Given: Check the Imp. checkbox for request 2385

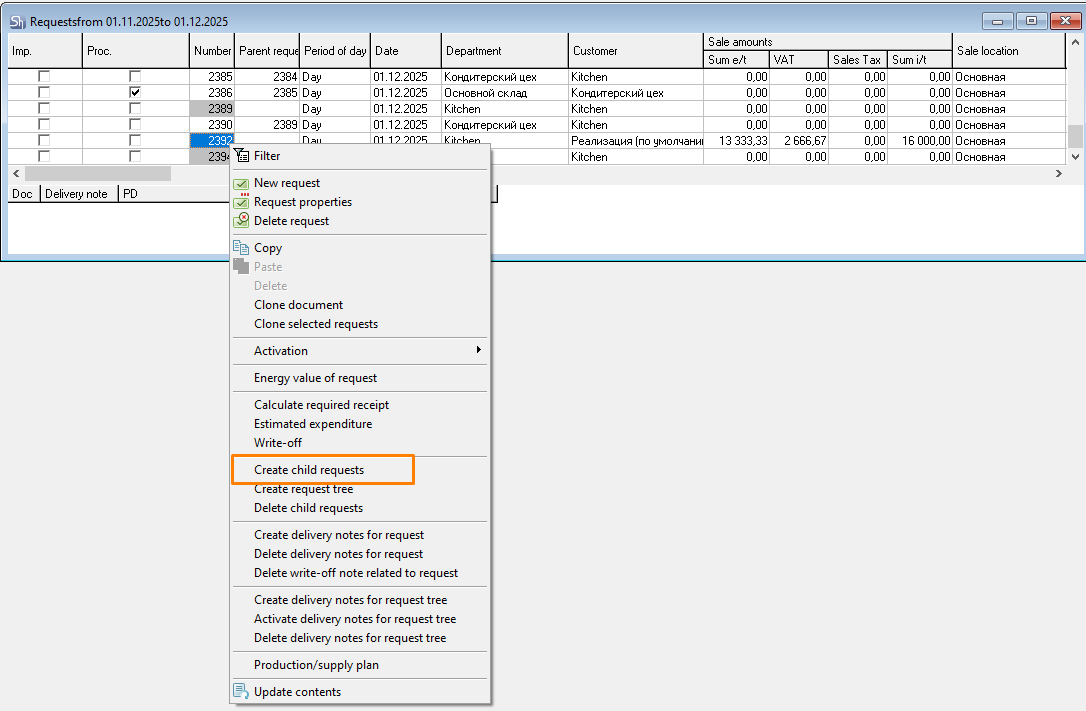Looking at the screenshot, I should [x=44, y=77].
